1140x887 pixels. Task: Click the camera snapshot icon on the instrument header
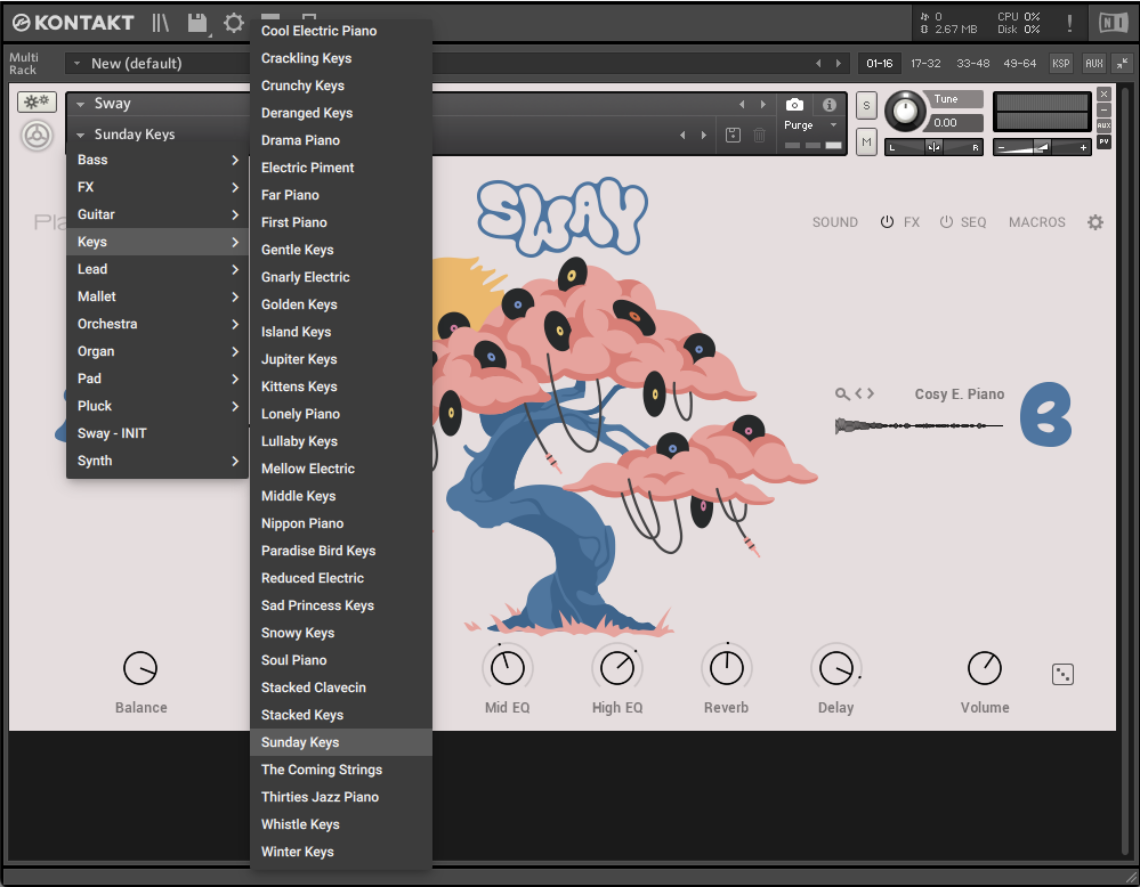(795, 104)
